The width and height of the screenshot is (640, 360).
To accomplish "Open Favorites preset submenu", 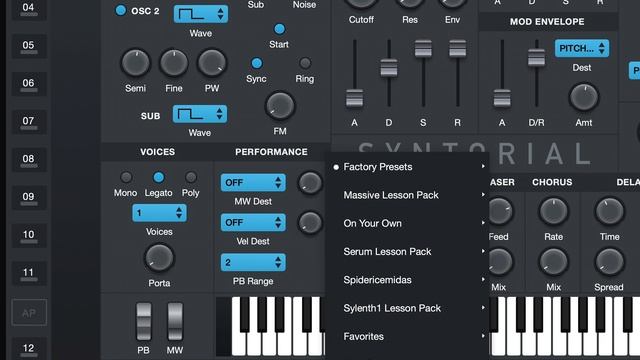I will (407, 336).
